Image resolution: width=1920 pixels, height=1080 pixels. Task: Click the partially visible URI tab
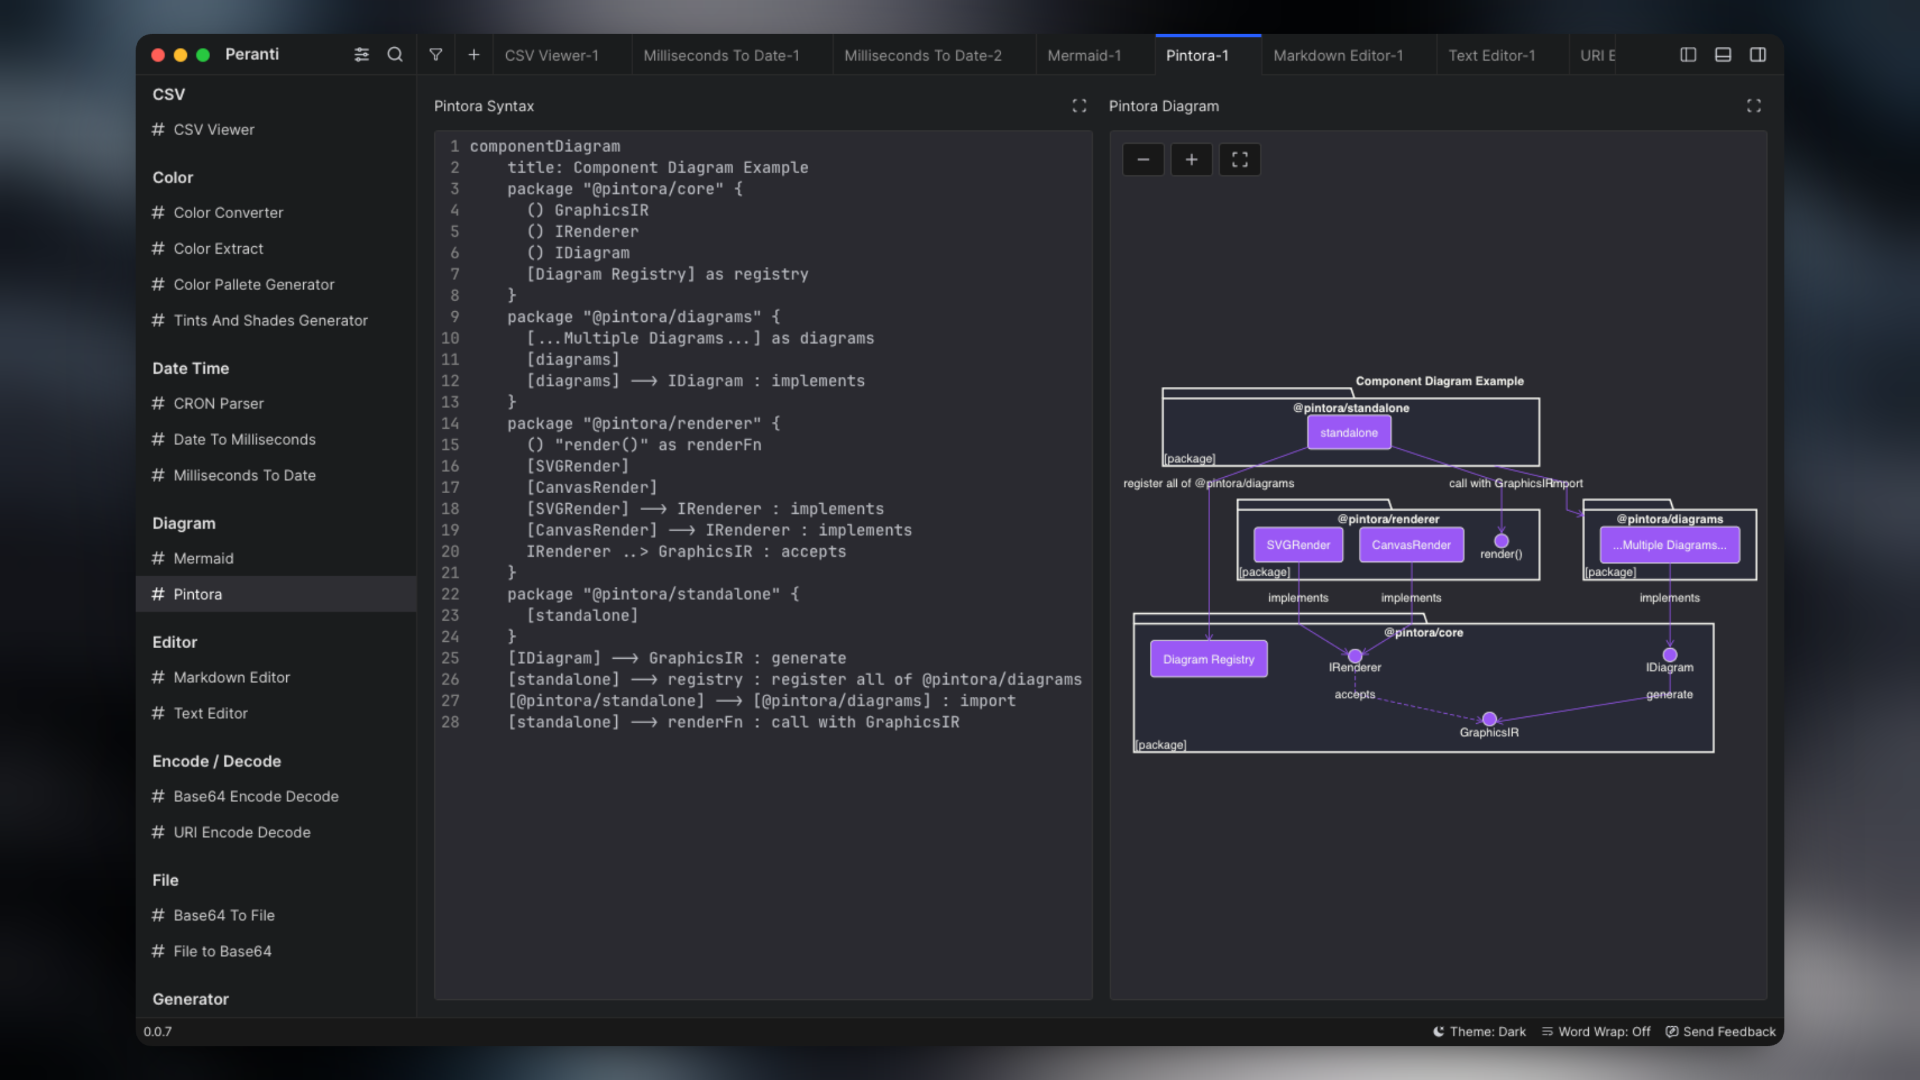coord(1593,56)
